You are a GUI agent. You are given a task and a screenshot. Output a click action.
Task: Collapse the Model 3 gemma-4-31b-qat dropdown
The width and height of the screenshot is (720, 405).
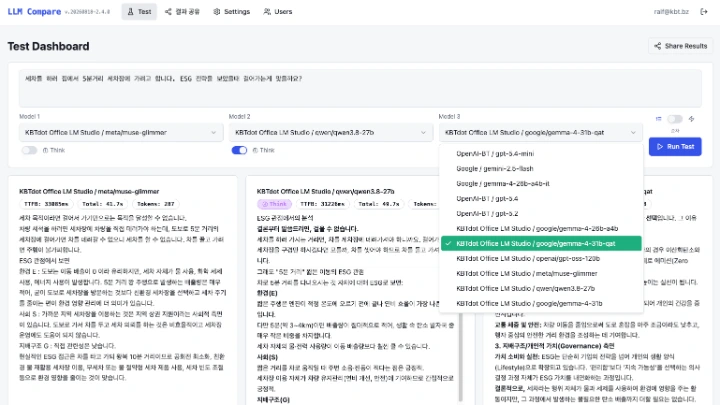click(x=540, y=132)
